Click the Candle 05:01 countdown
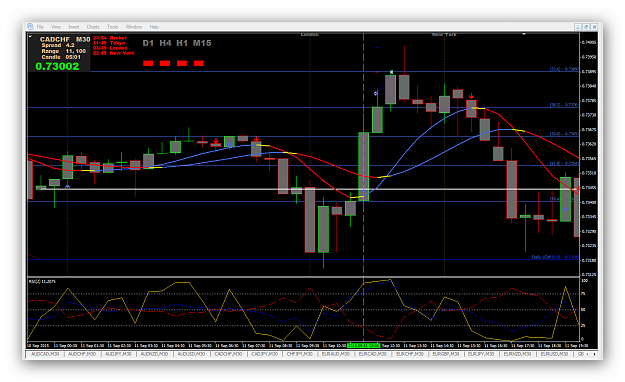The width and height of the screenshot is (625, 382). tap(61, 57)
